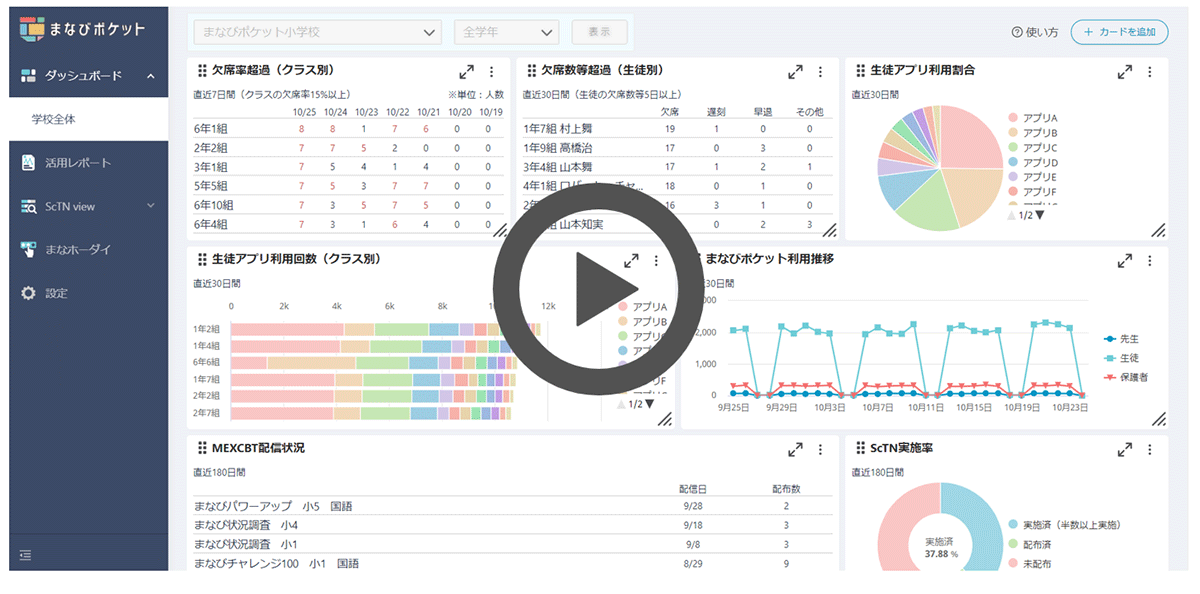This screenshot has width=1200, height=594.
Task: Maximize the 欠席率超過（クラス別） card
Action: point(466,72)
